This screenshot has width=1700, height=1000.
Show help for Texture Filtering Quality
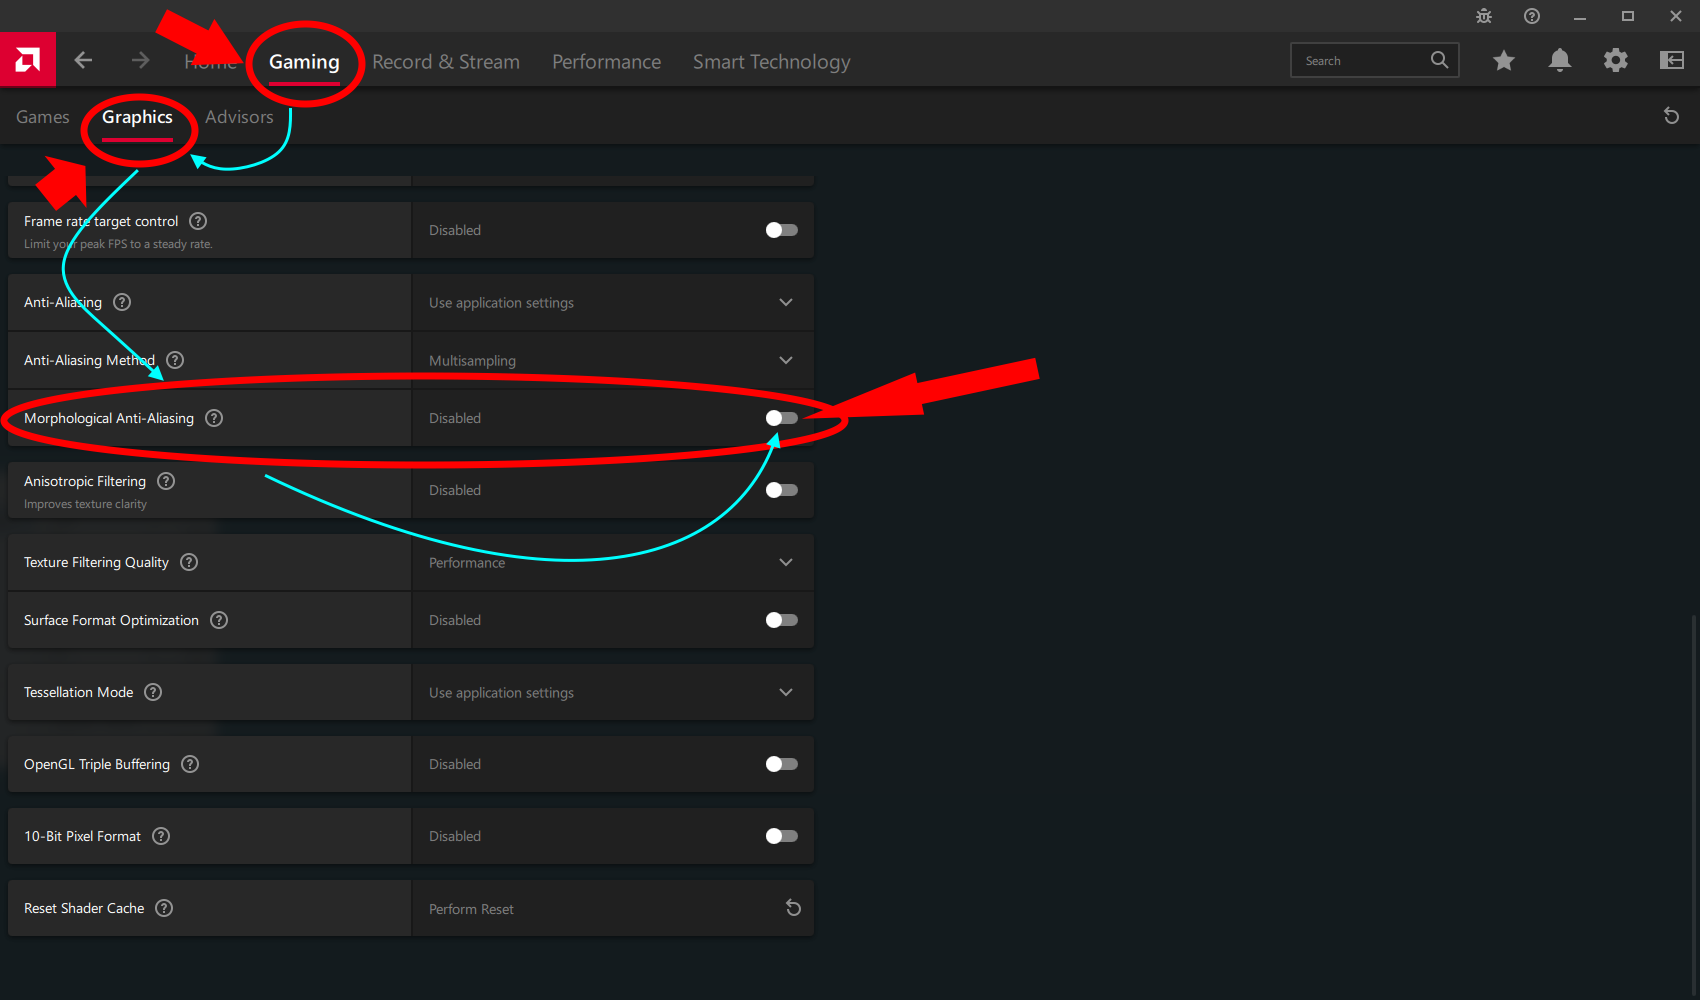tap(189, 562)
